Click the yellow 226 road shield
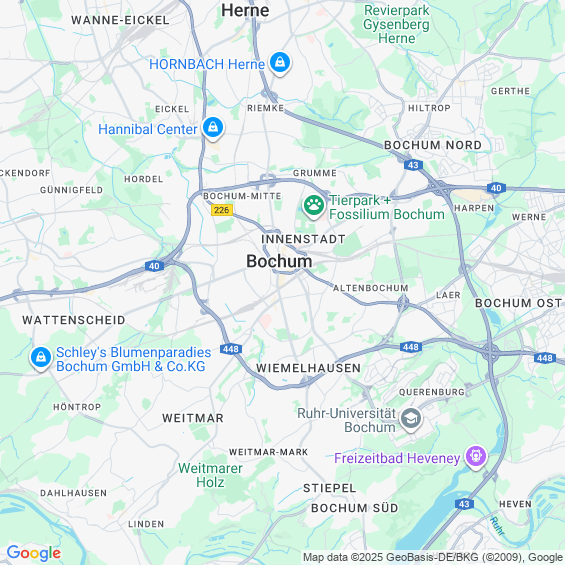Image resolution: width=565 pixels, height=565 pixels. (x=222, y=210)
